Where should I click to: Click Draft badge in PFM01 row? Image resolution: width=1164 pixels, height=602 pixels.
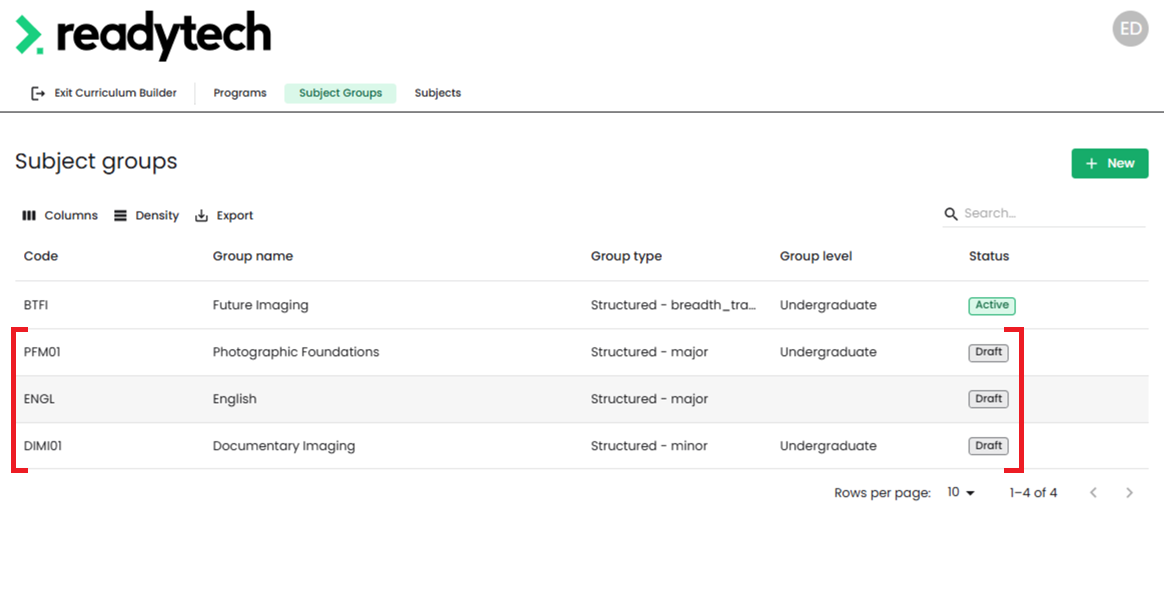pyautogui.click(x=988, y=352)
